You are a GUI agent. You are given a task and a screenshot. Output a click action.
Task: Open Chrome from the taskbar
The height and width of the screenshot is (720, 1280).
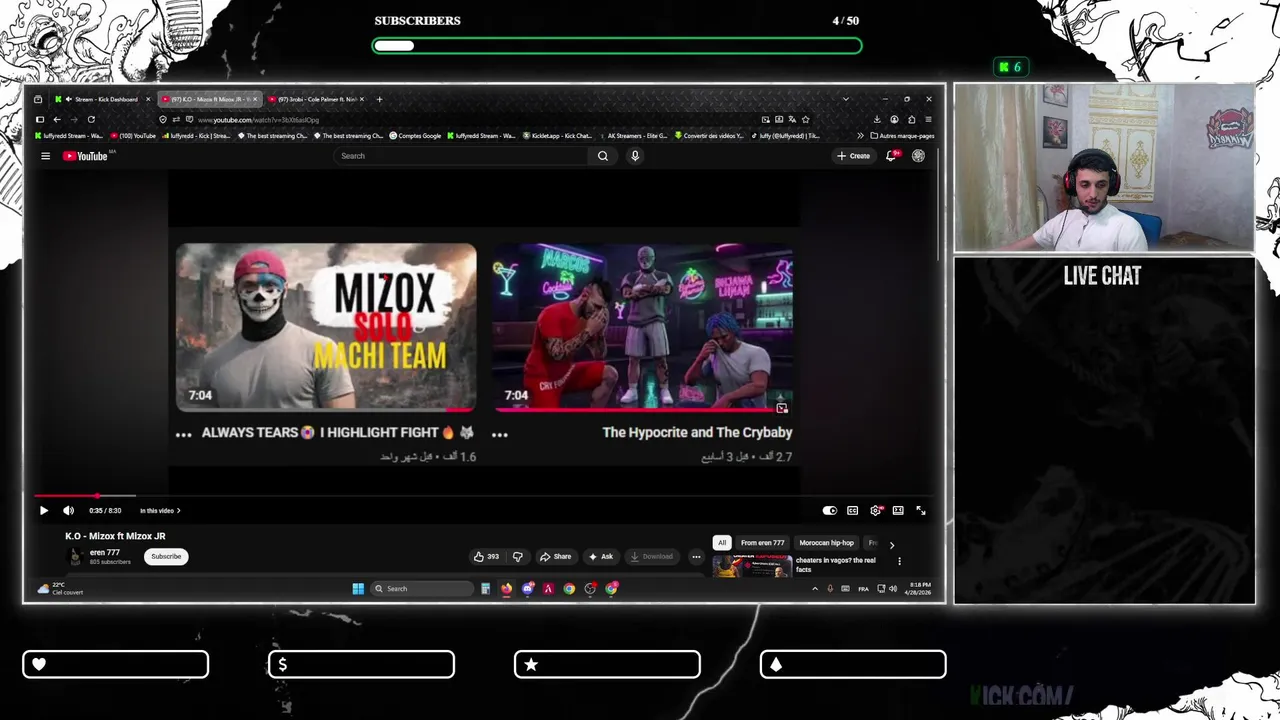(x=569, y=589)
